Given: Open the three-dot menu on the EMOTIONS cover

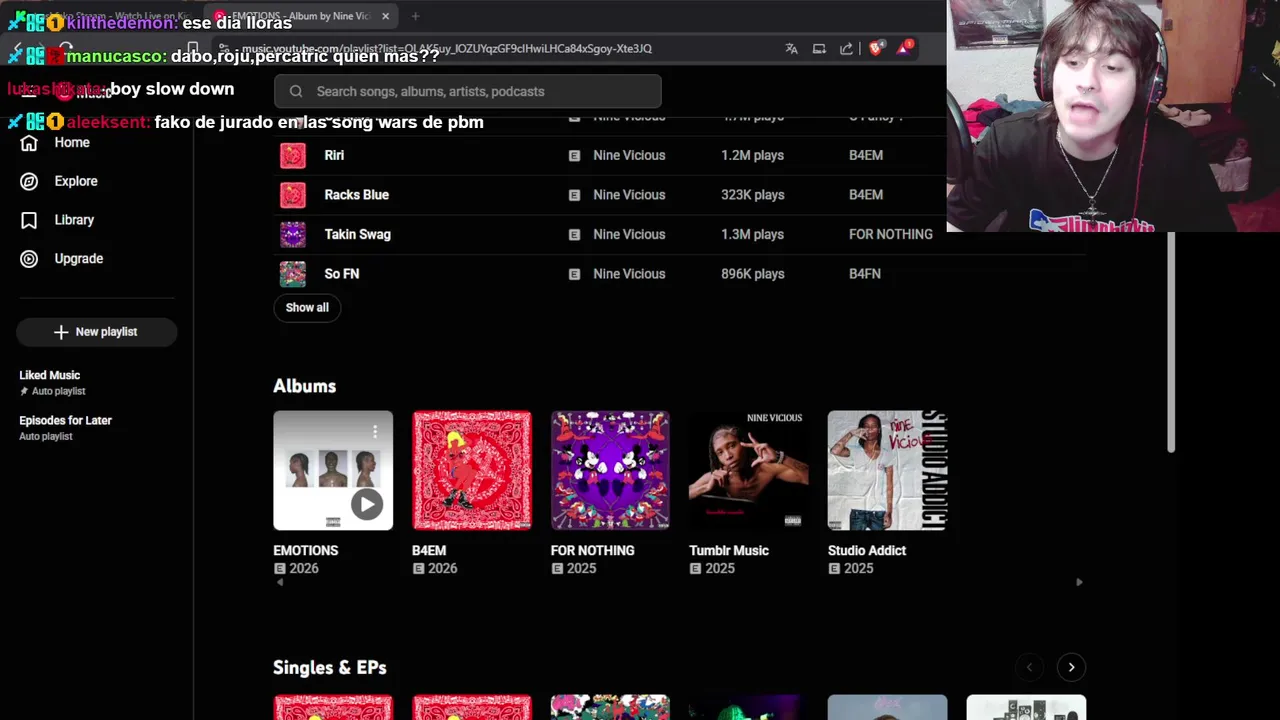Looking at the screenshot, I should [x=375, y=431].
